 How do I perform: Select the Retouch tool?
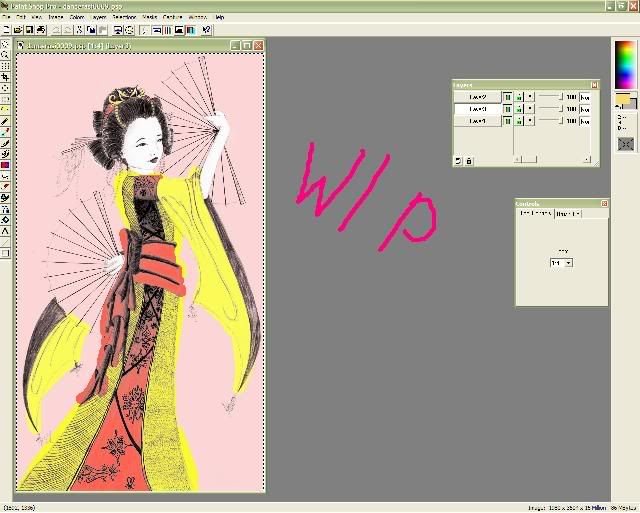[5, 176]
